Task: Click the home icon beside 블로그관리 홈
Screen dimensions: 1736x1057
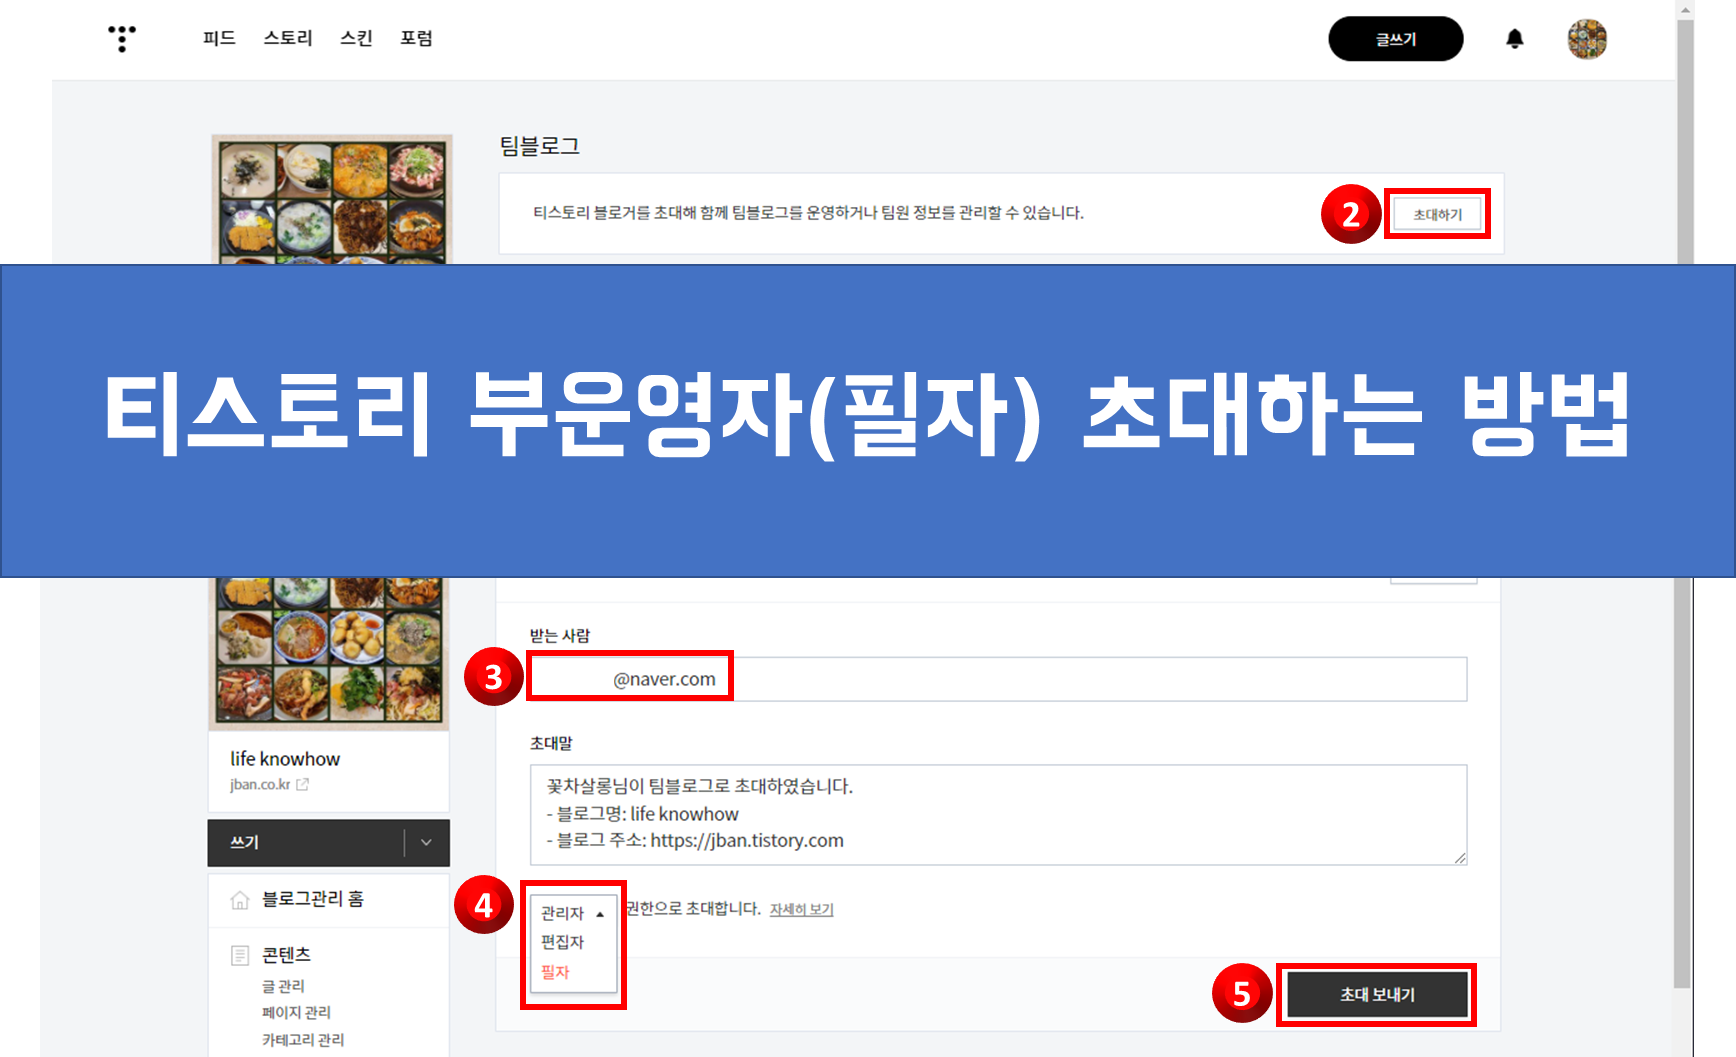Action: 240,899
